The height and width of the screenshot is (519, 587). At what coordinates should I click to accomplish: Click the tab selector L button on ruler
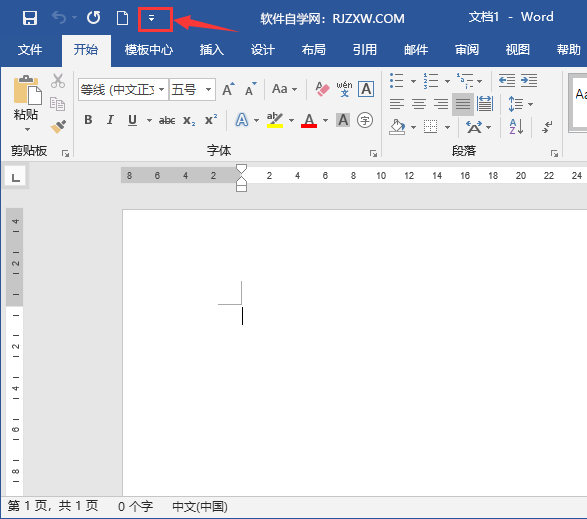(15, 177)
